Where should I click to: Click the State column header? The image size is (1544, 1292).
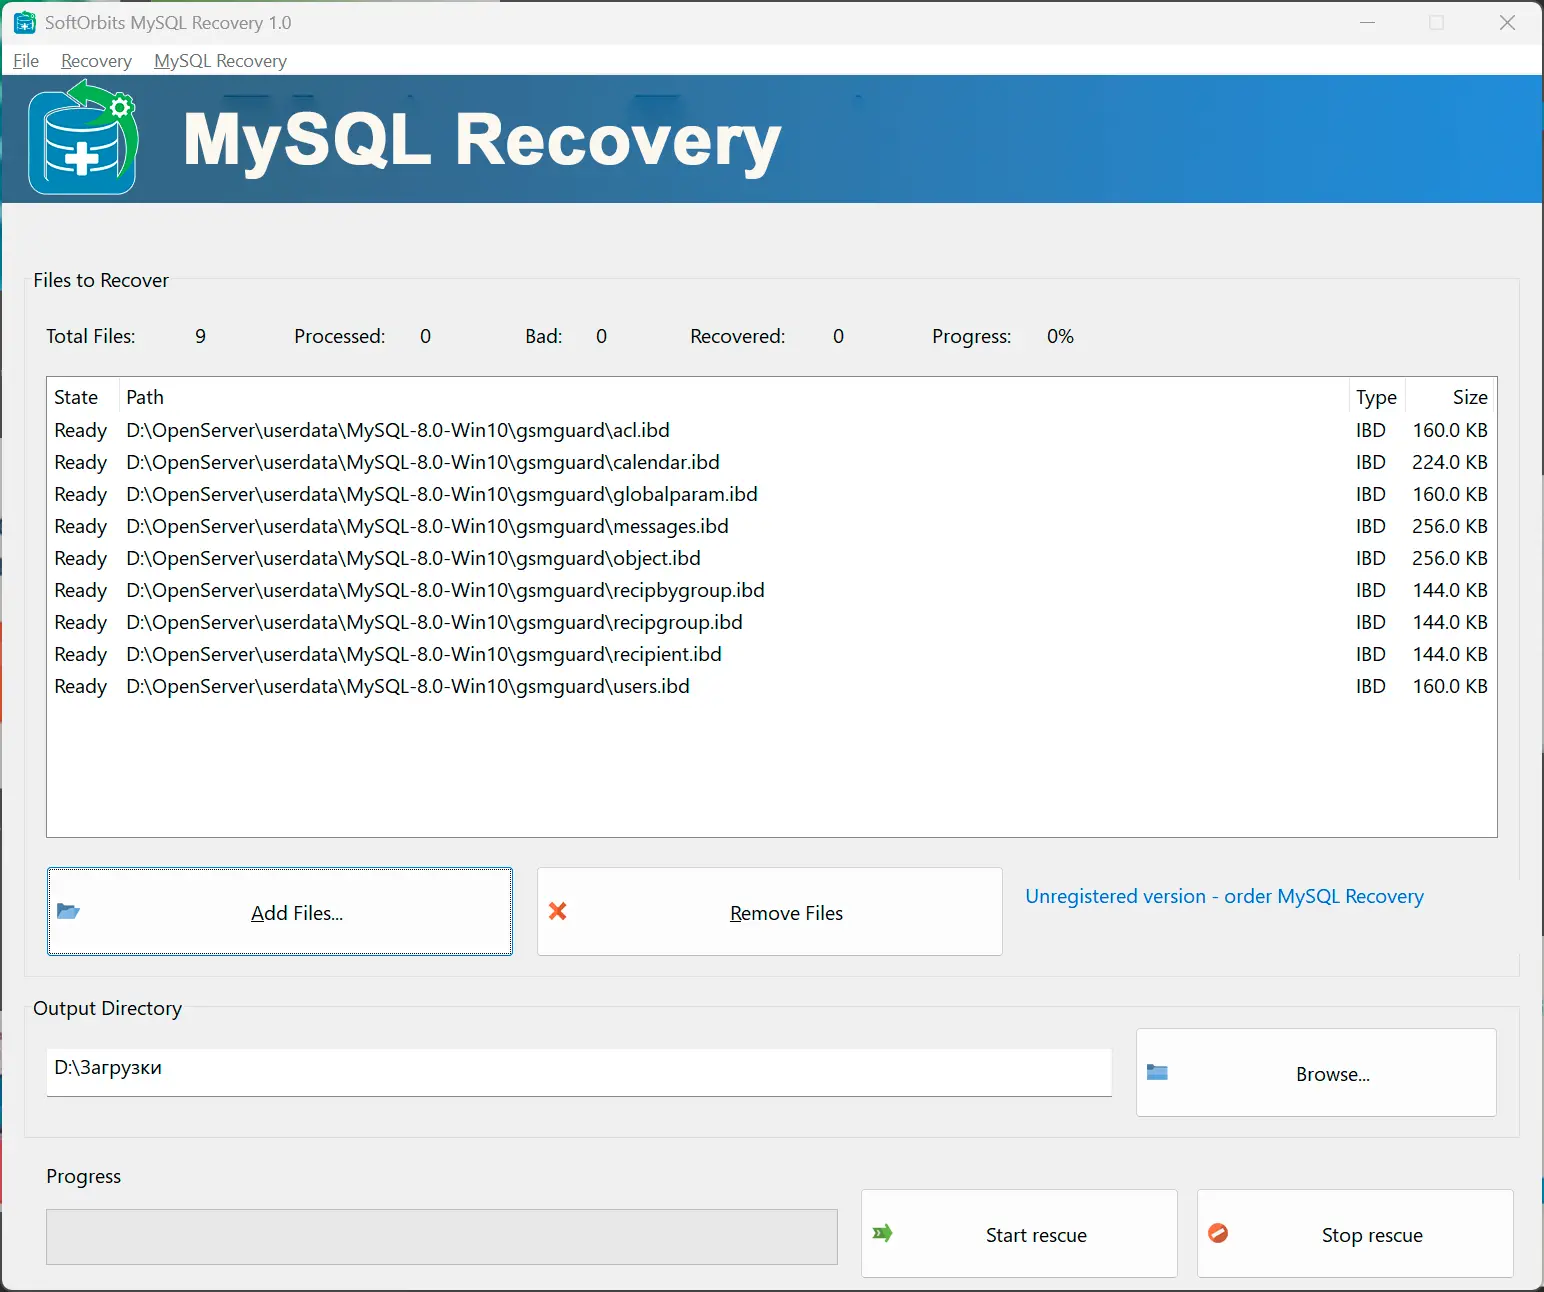pyautogui.click(x=76, y=397)
